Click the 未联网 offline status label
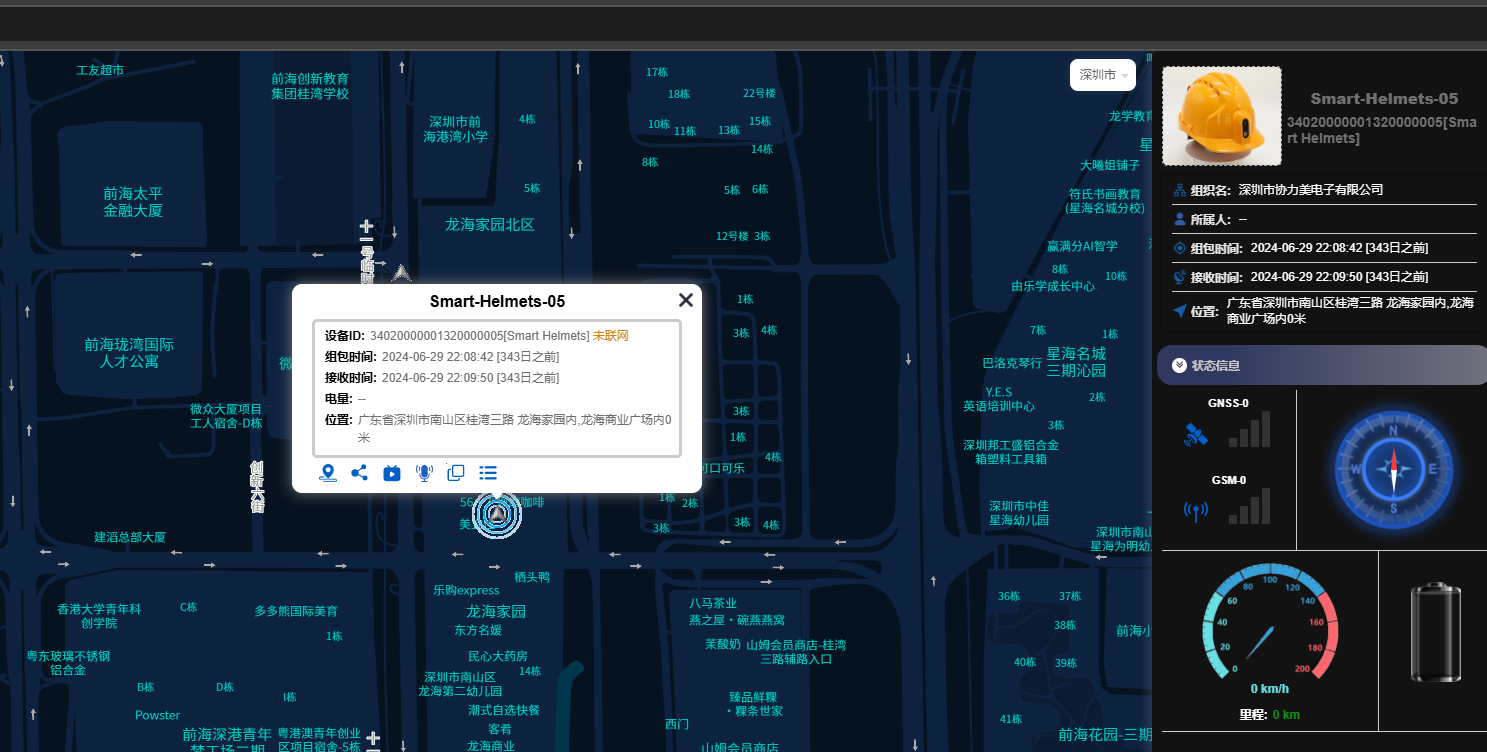Screen dimensions: 1487x752 610,336
